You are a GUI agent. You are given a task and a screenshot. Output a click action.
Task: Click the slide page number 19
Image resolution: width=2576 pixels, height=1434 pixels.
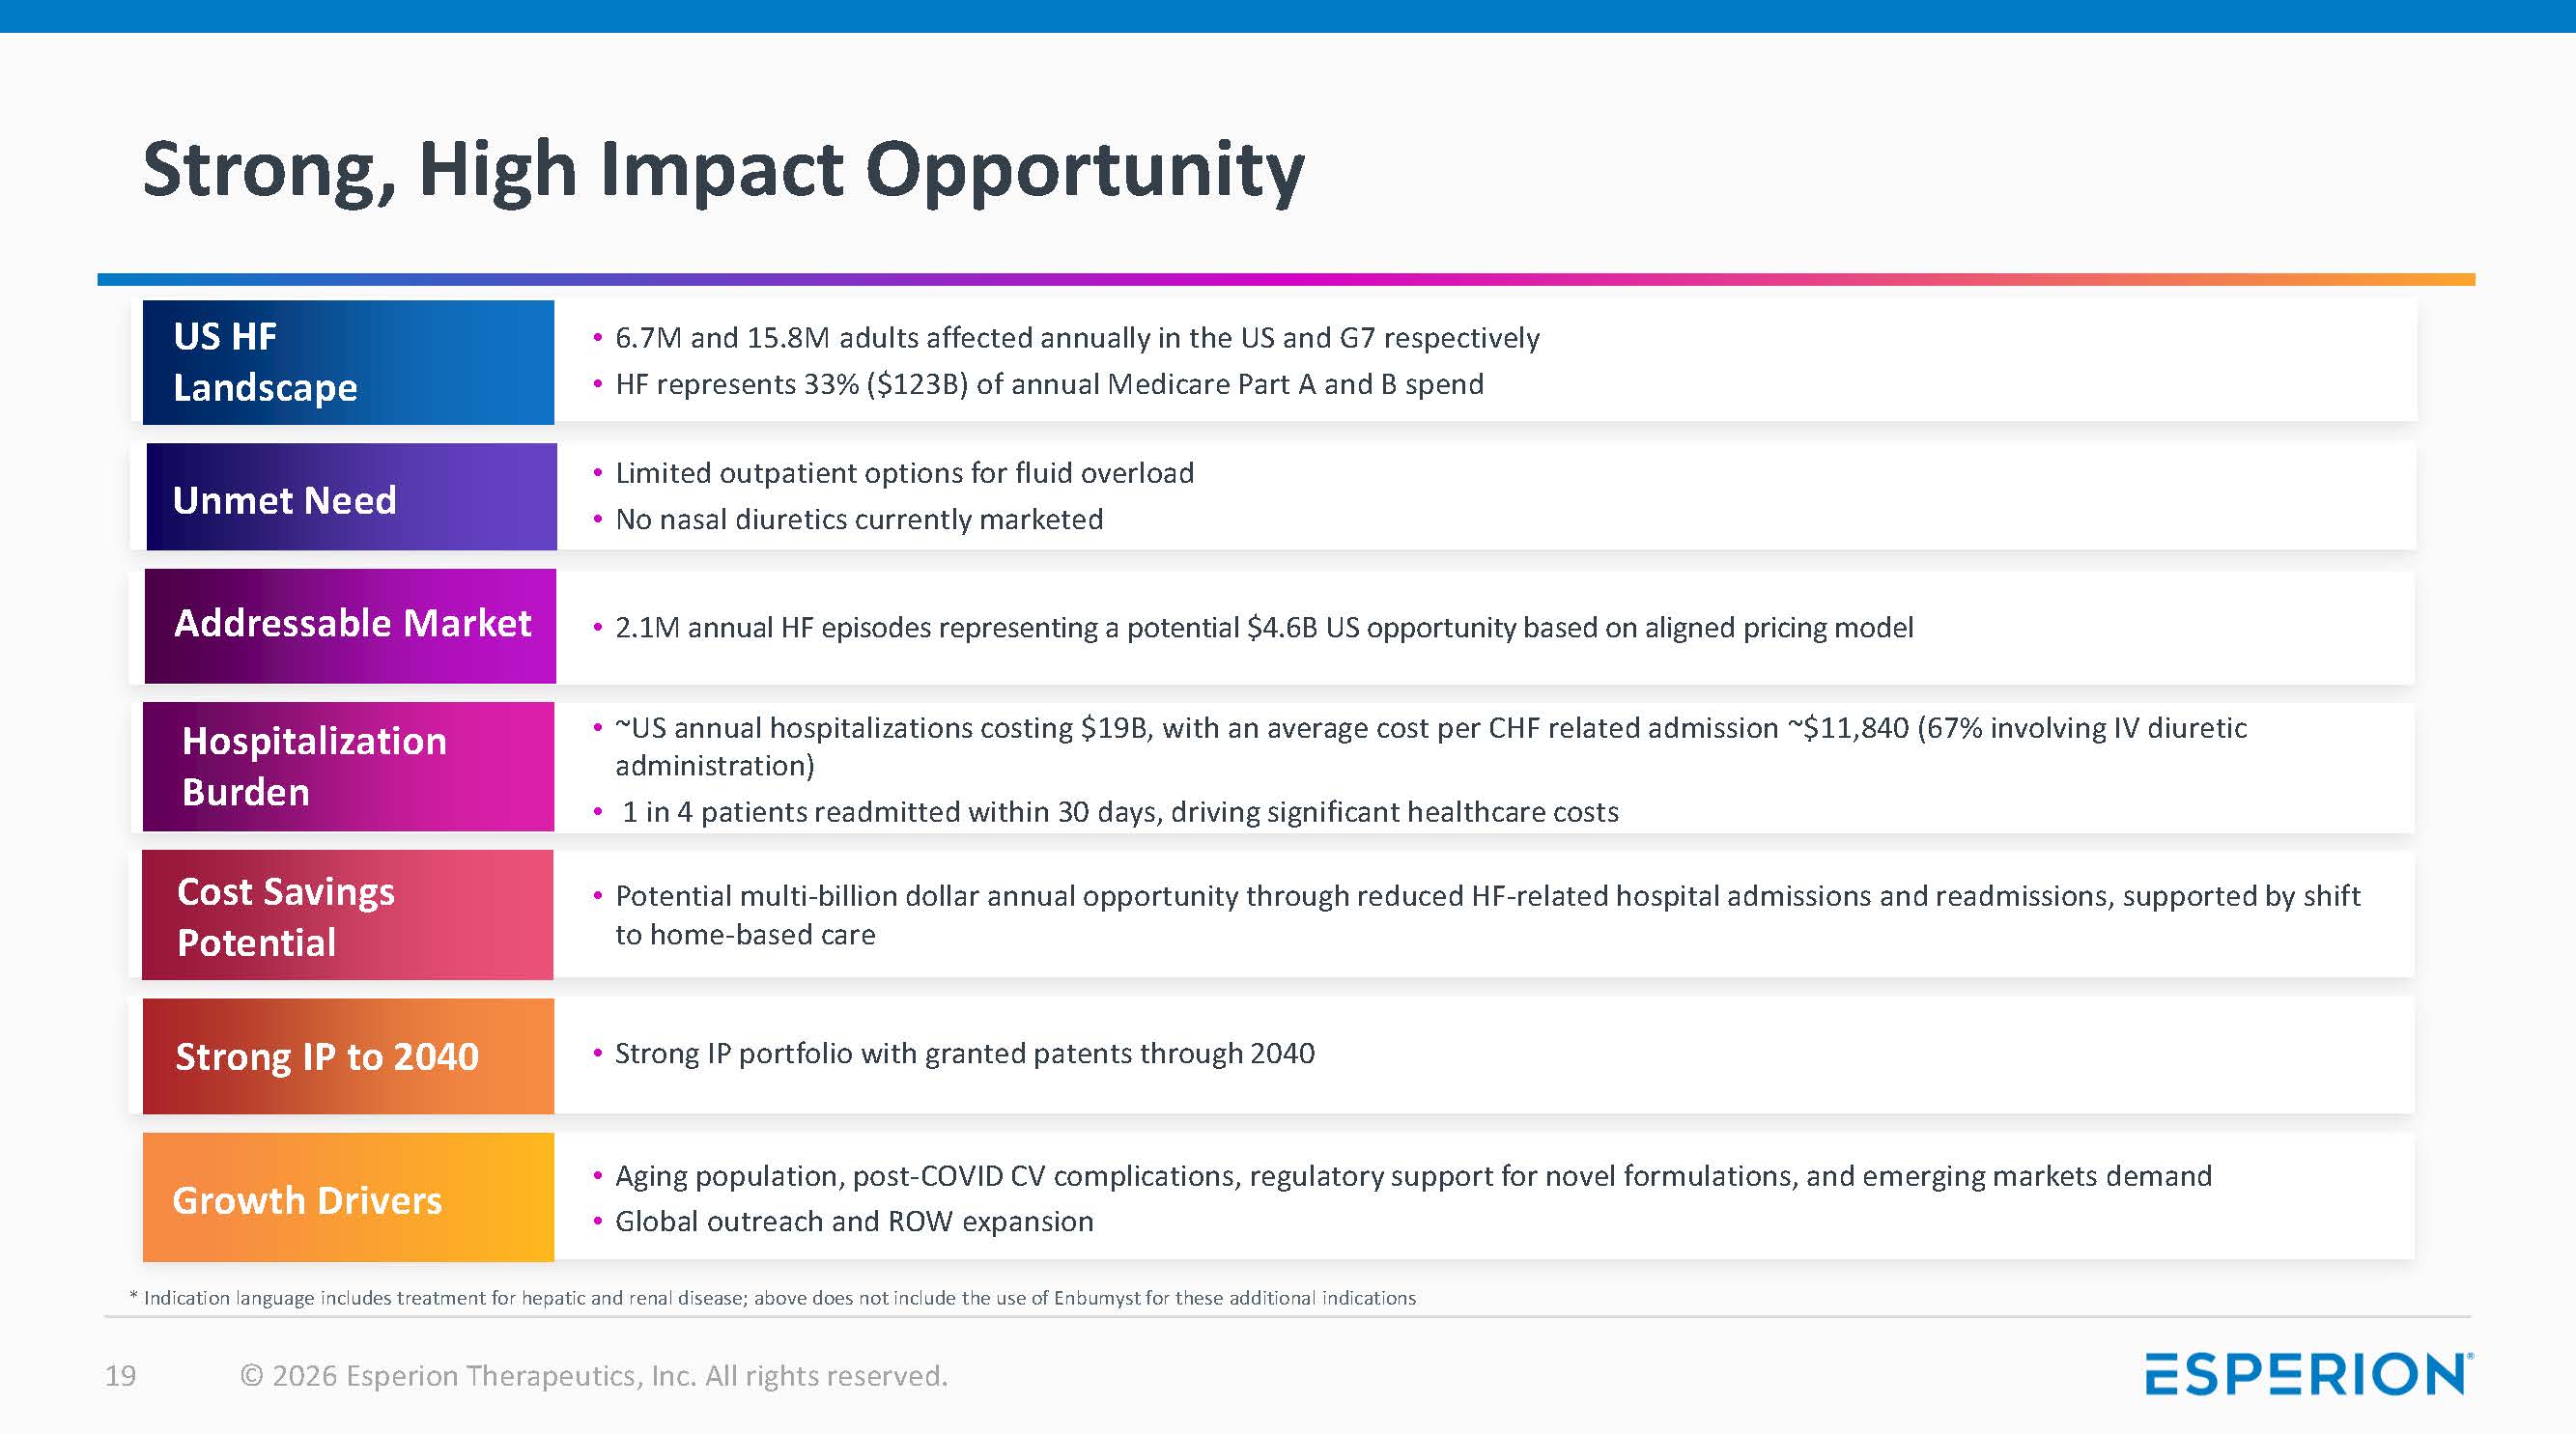[121, 1376]
